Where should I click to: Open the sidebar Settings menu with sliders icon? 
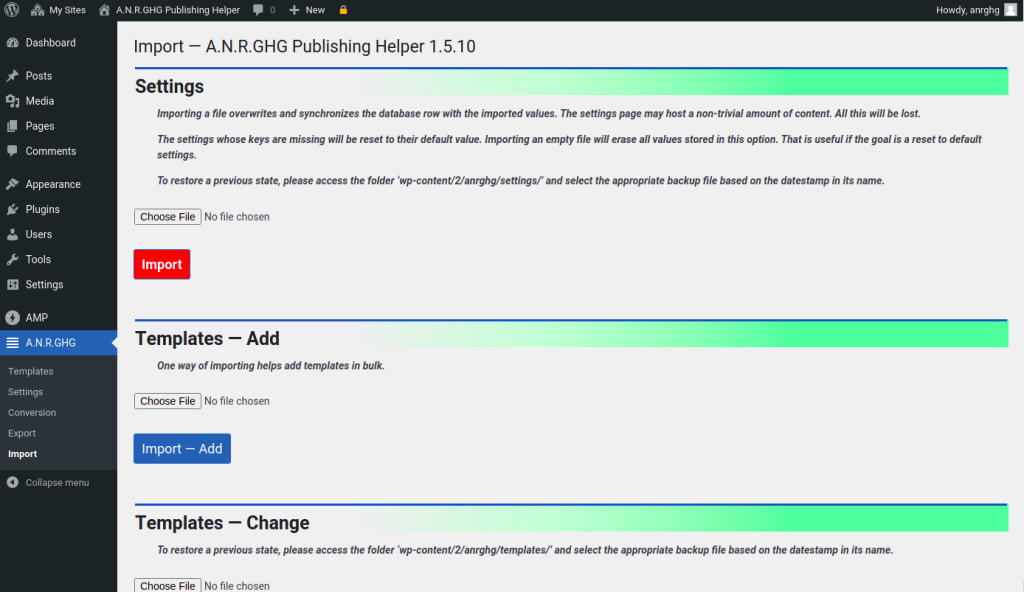58,284
